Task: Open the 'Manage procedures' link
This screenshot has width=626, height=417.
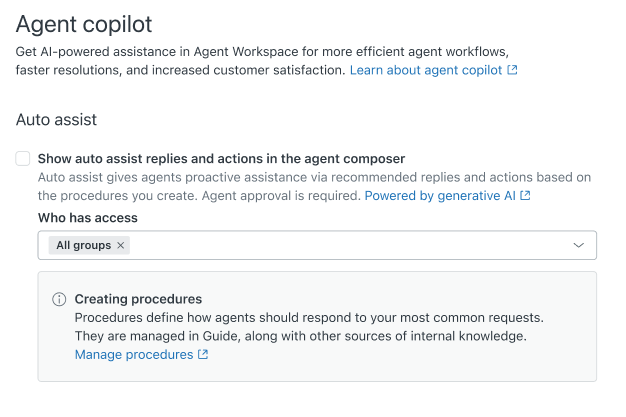Action: (134, 355)
